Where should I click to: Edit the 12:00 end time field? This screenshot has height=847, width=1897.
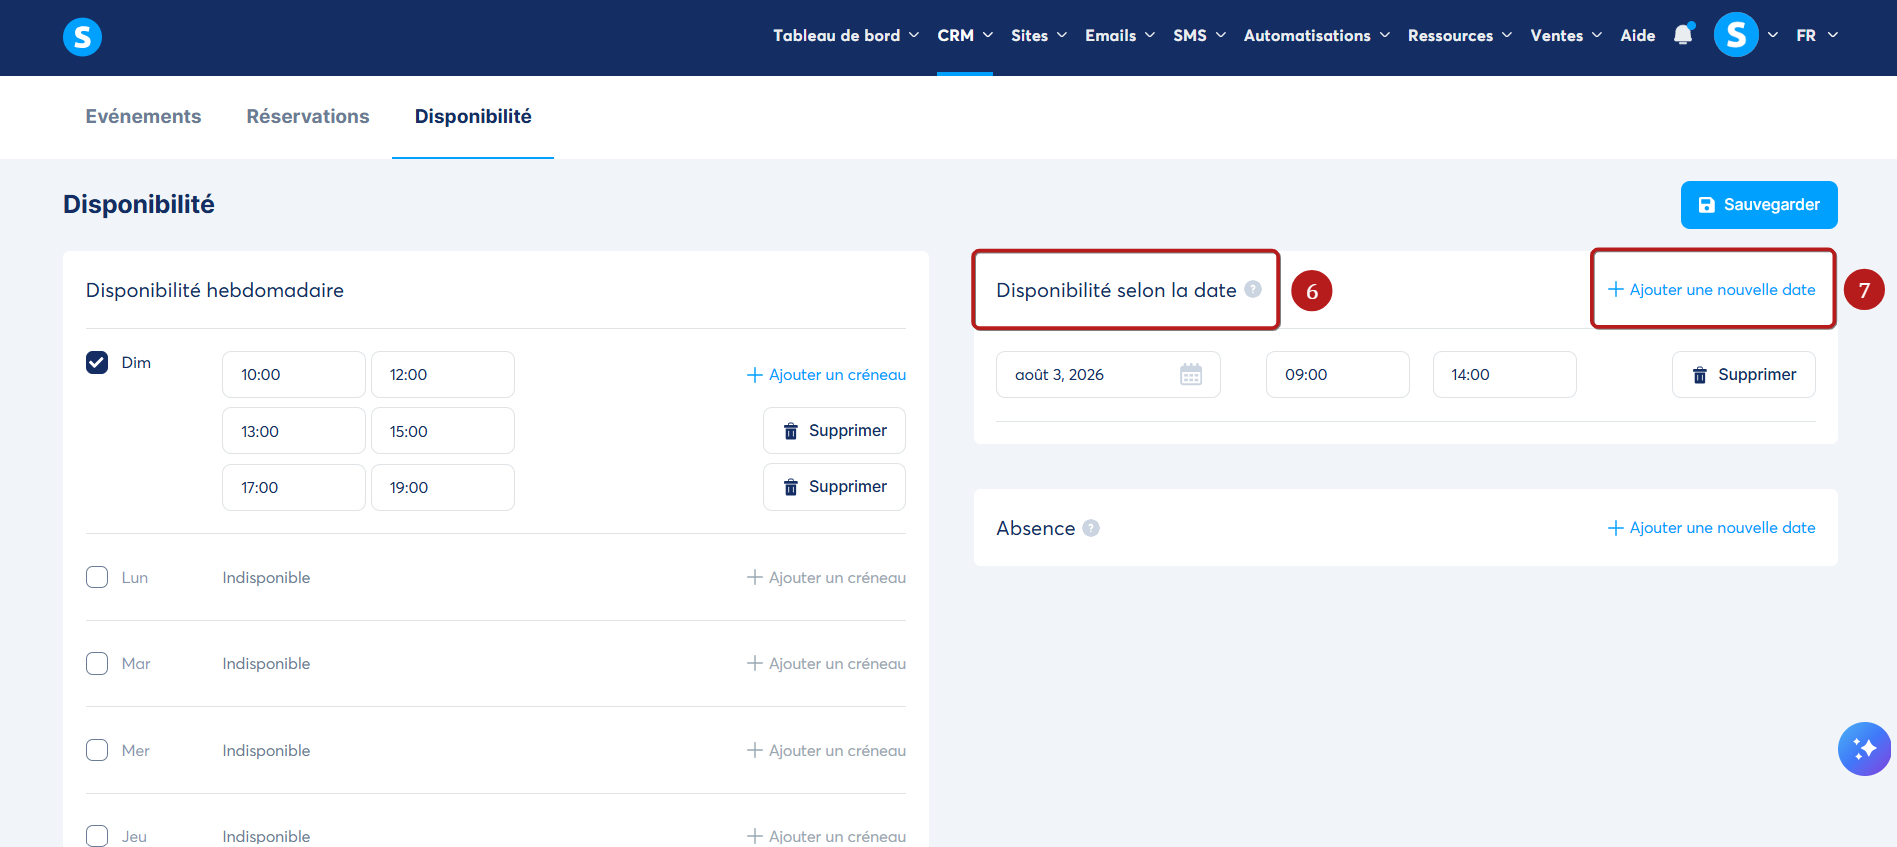(443, 375)
